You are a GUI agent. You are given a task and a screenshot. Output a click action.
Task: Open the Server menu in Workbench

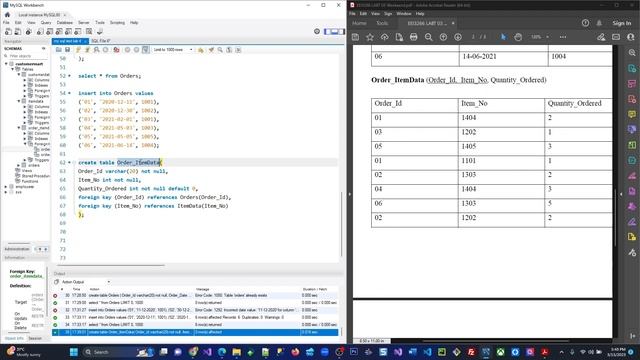84,23
